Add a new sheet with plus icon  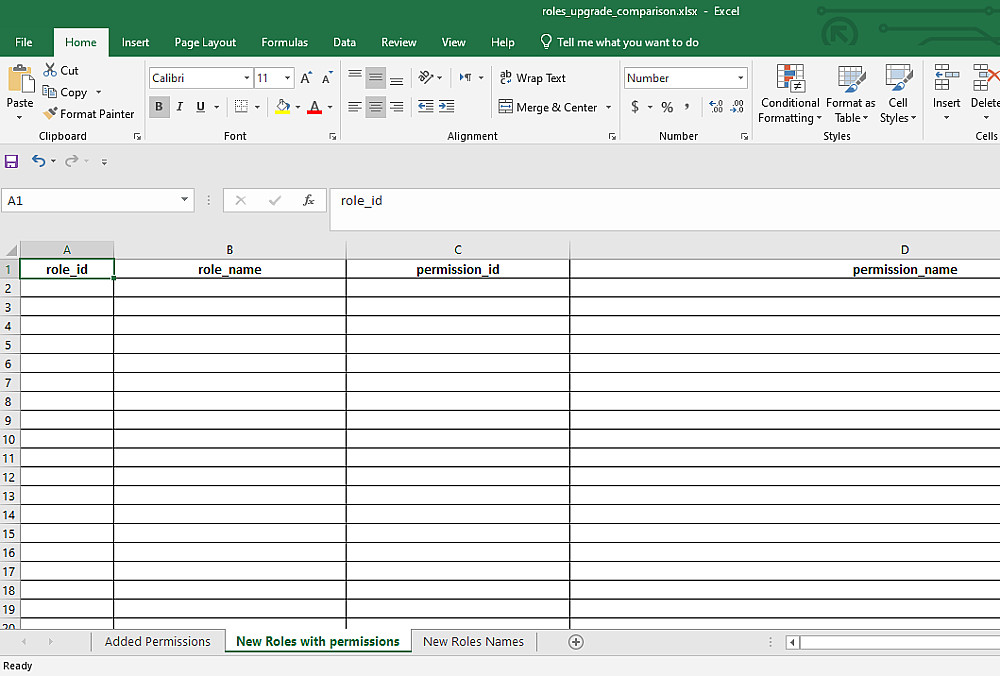(x=576, y=642)
